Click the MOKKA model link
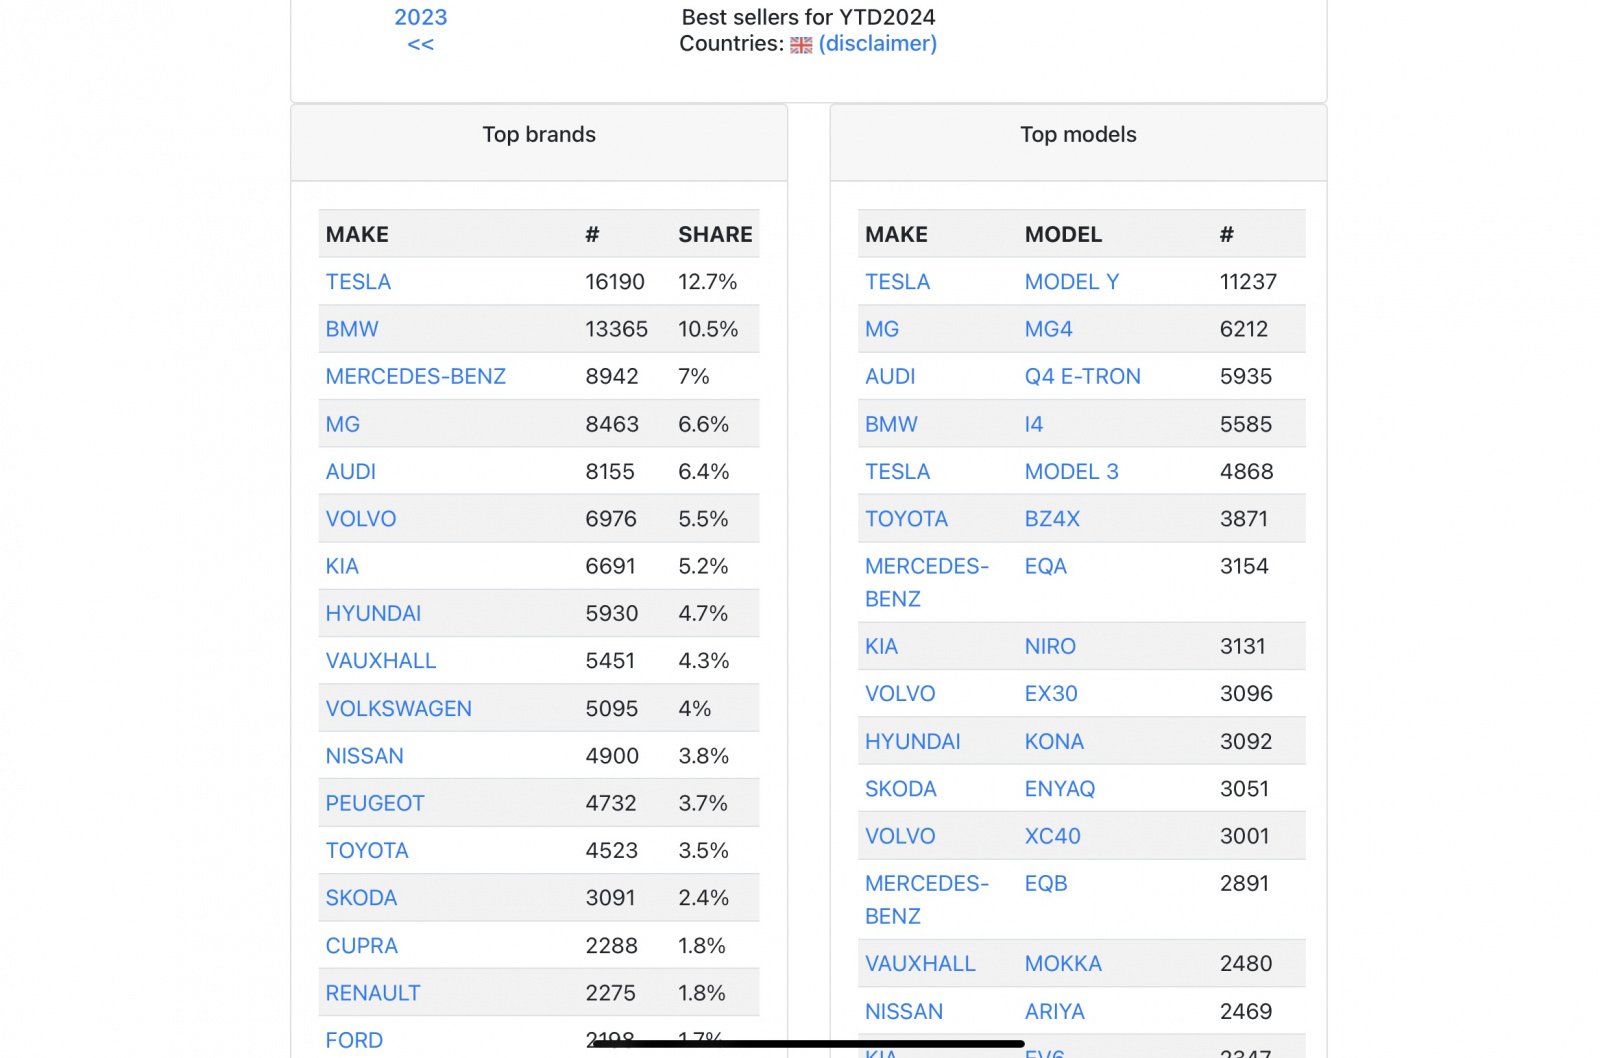The width and height of the screenshot is (1600, 1058). click(1063, 964)
